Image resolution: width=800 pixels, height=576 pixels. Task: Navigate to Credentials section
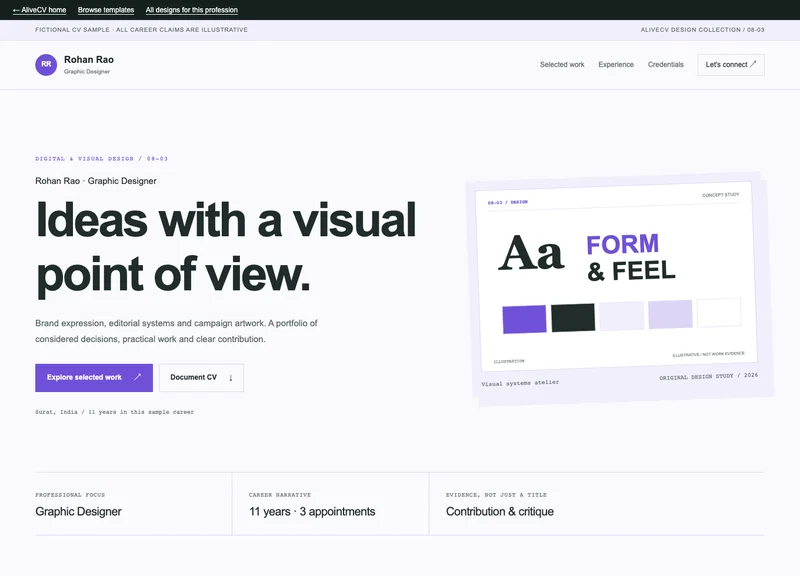665,64
